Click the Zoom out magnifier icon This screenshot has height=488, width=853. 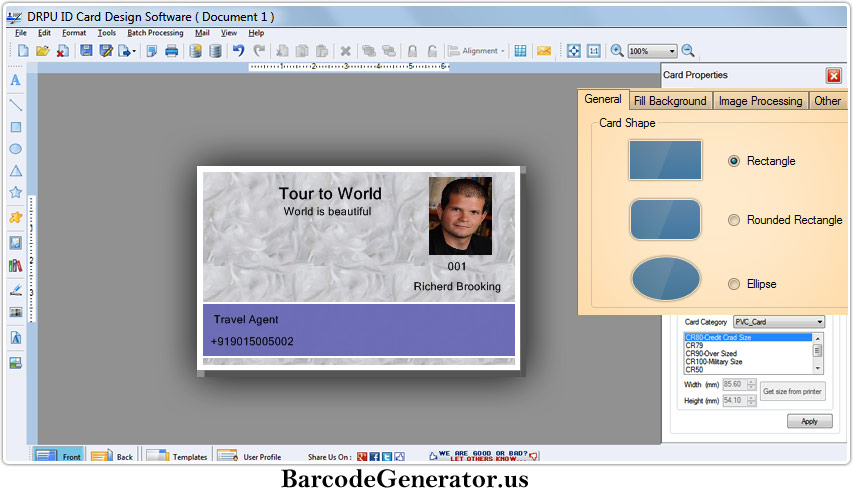coord(688,51)
